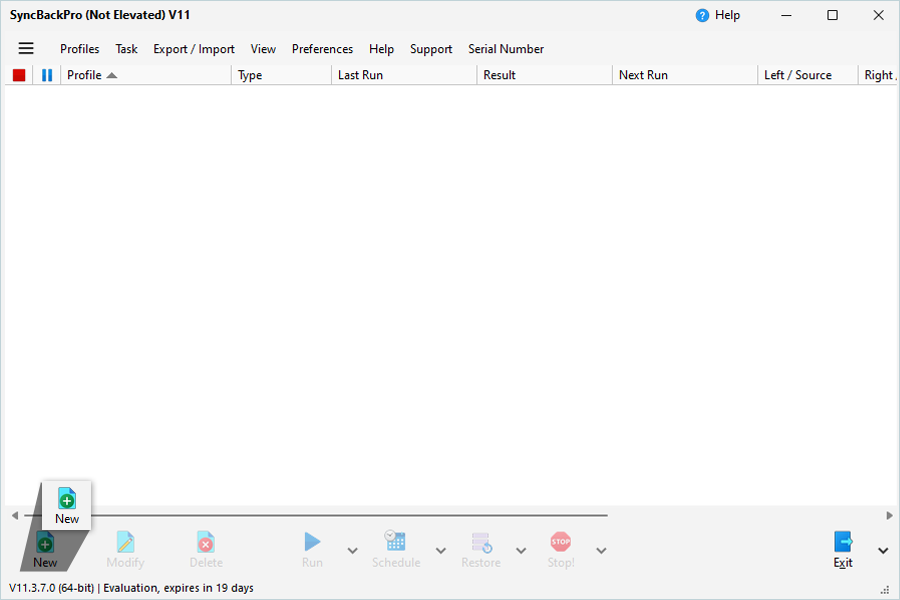Screen dimensions: 900x600
Task: Click the horizontal scrollbar left arrow
Action: tap(15, 516)
